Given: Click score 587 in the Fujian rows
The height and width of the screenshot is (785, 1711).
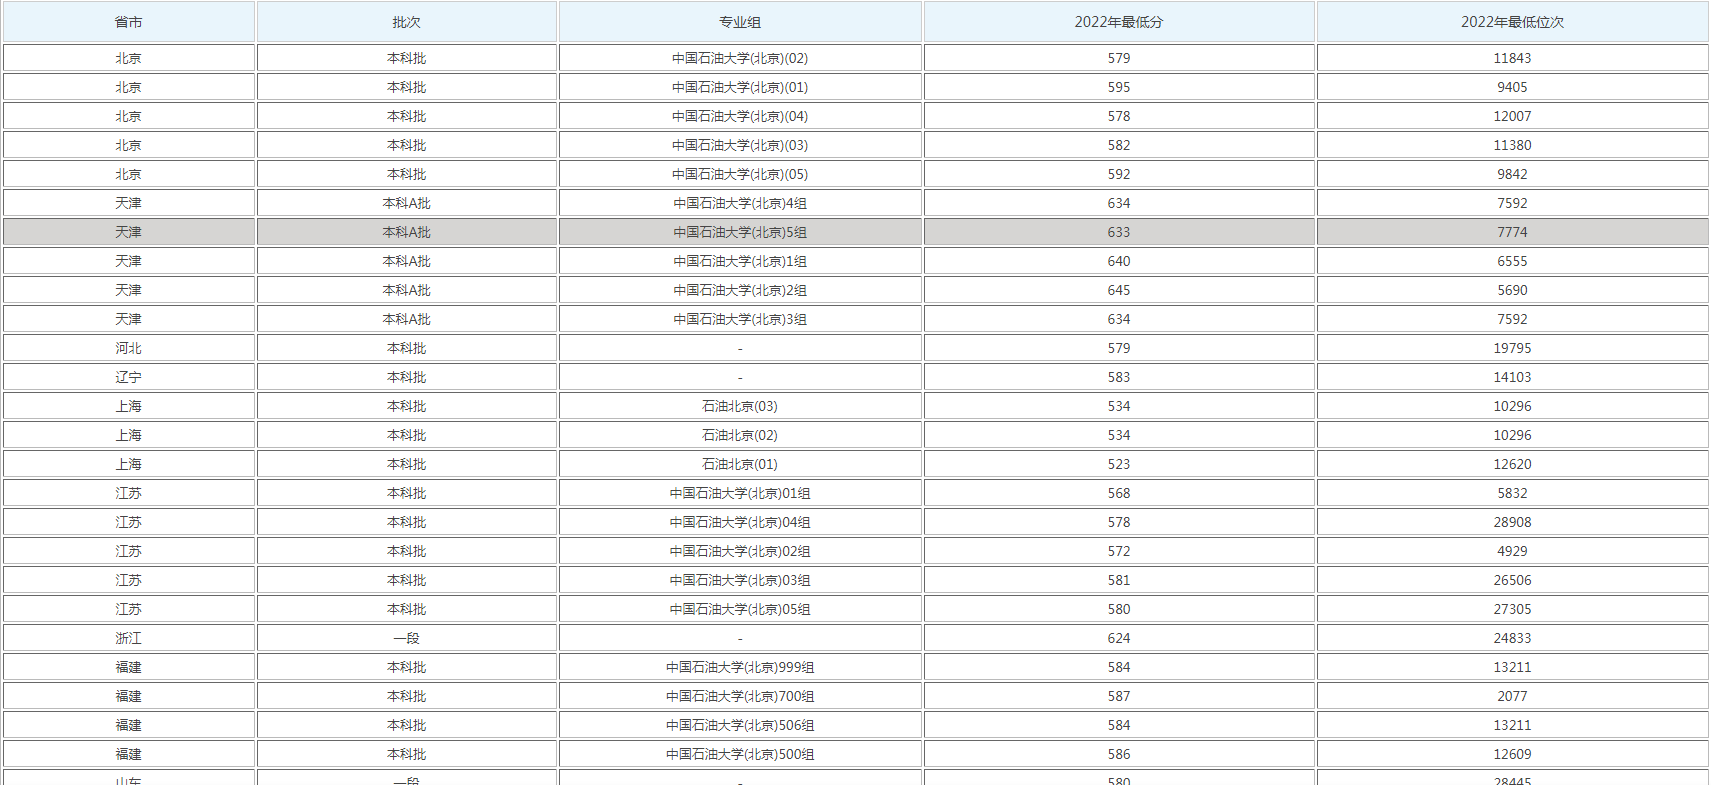Looking at the screenshot, I should (1119, 696).
